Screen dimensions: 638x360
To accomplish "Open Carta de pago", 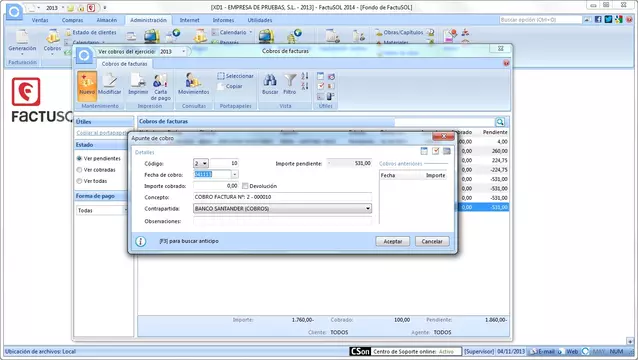I will 160,87.
